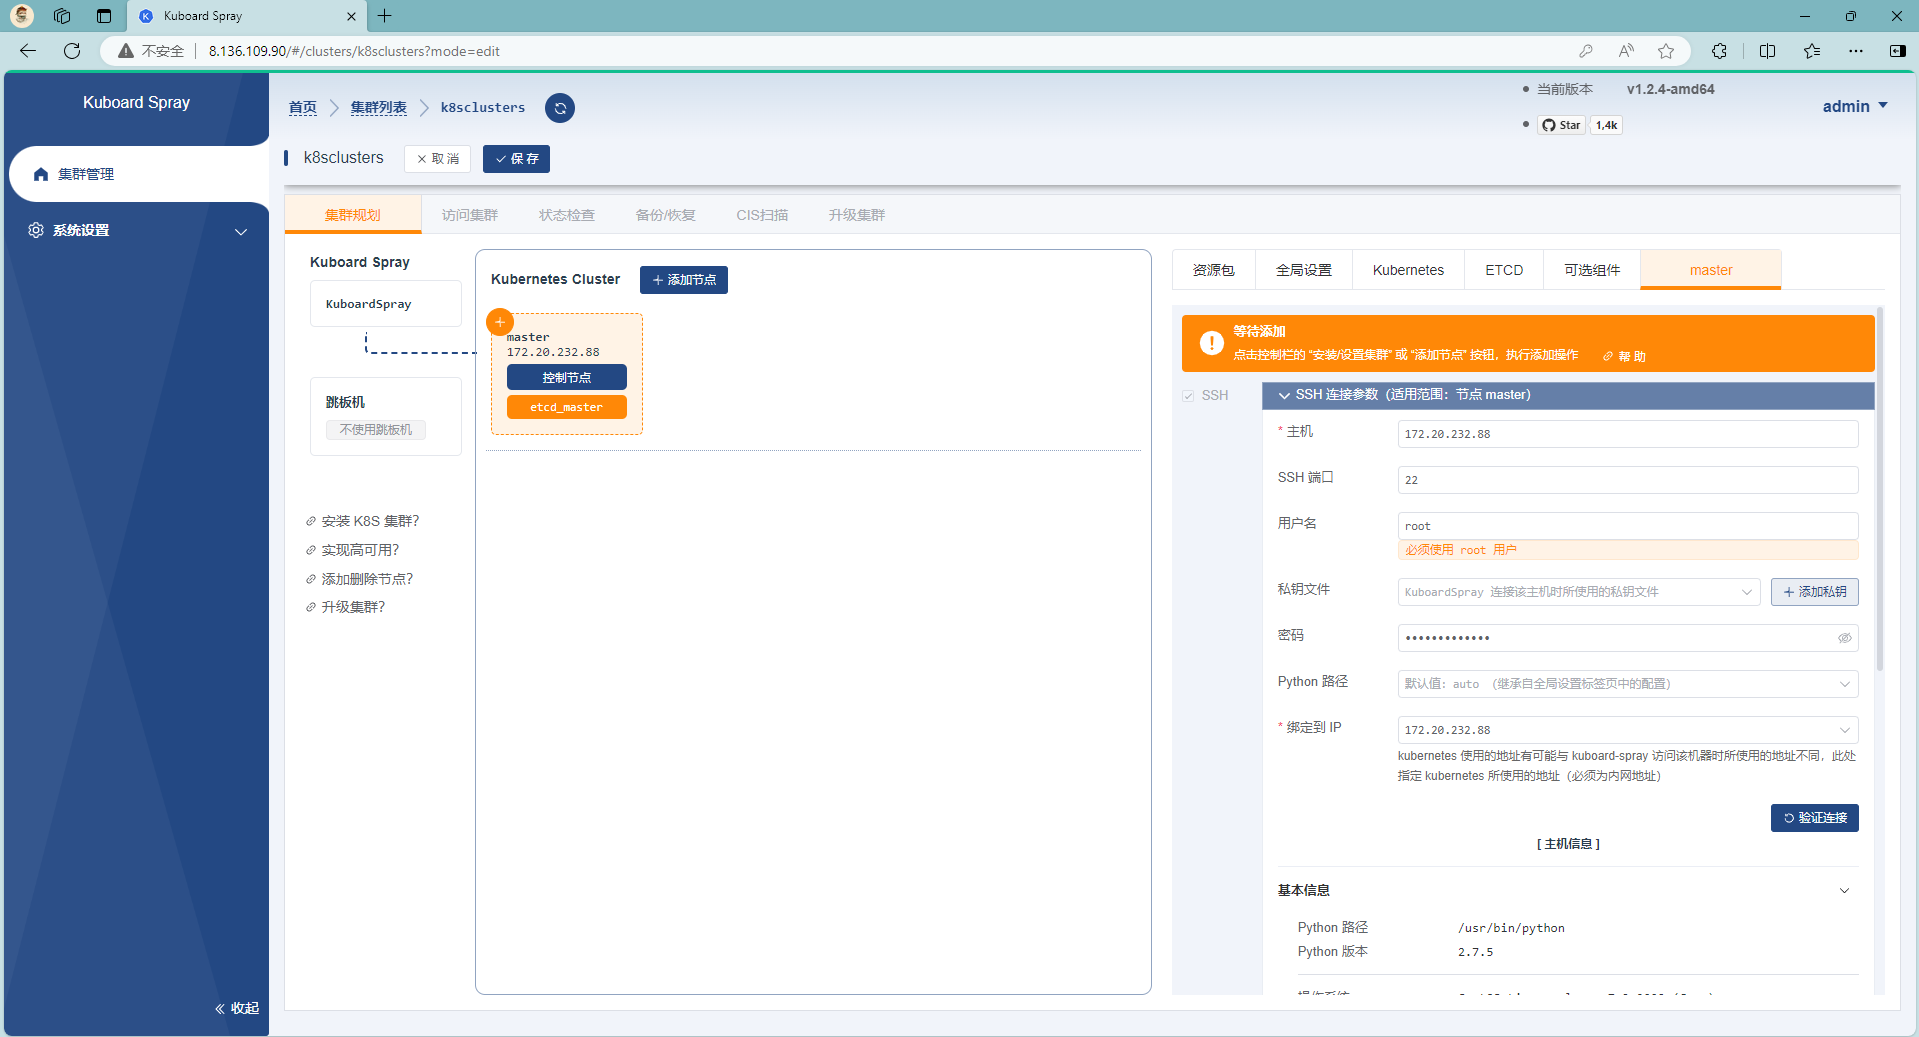
Task: Click the verify connection button
Action: [x=1814, y=818]
